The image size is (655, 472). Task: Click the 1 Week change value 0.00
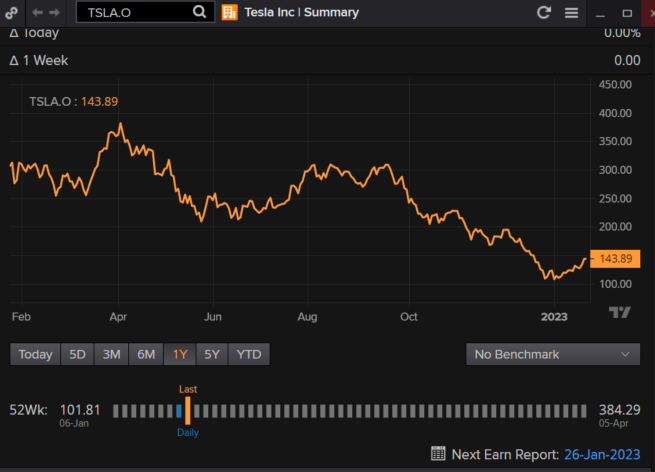coord(627,61)
